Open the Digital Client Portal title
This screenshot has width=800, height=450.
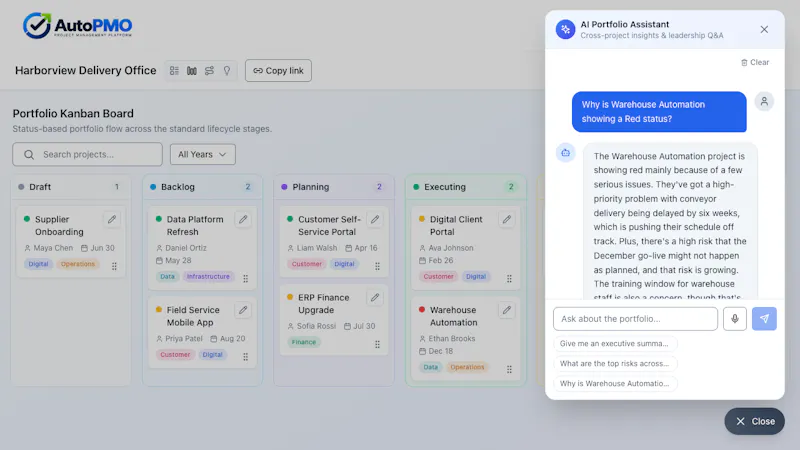coord(456,226)
